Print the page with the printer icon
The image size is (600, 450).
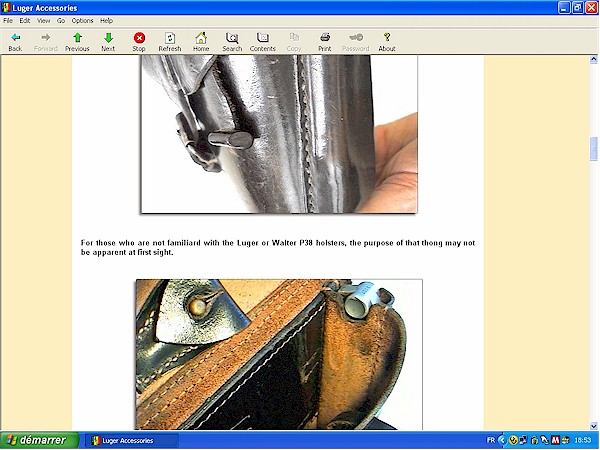[325, 37]
